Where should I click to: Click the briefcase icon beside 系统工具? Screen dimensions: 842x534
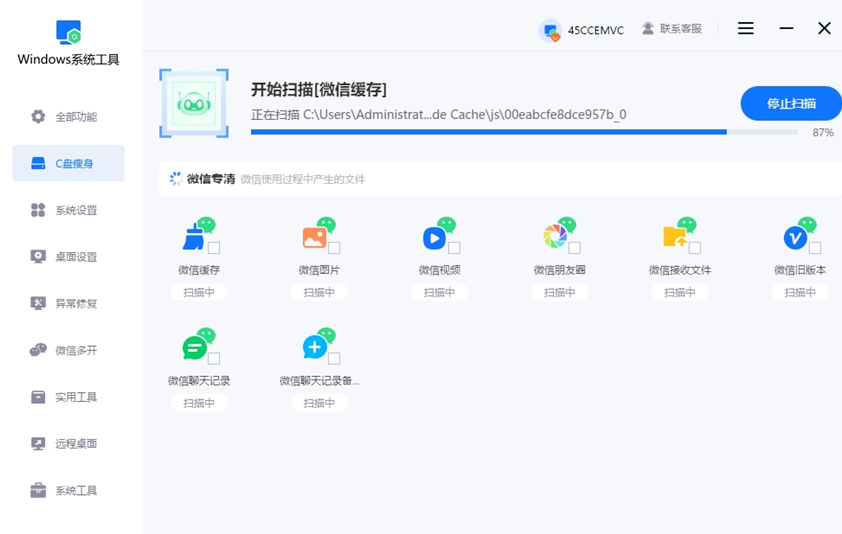38,490
